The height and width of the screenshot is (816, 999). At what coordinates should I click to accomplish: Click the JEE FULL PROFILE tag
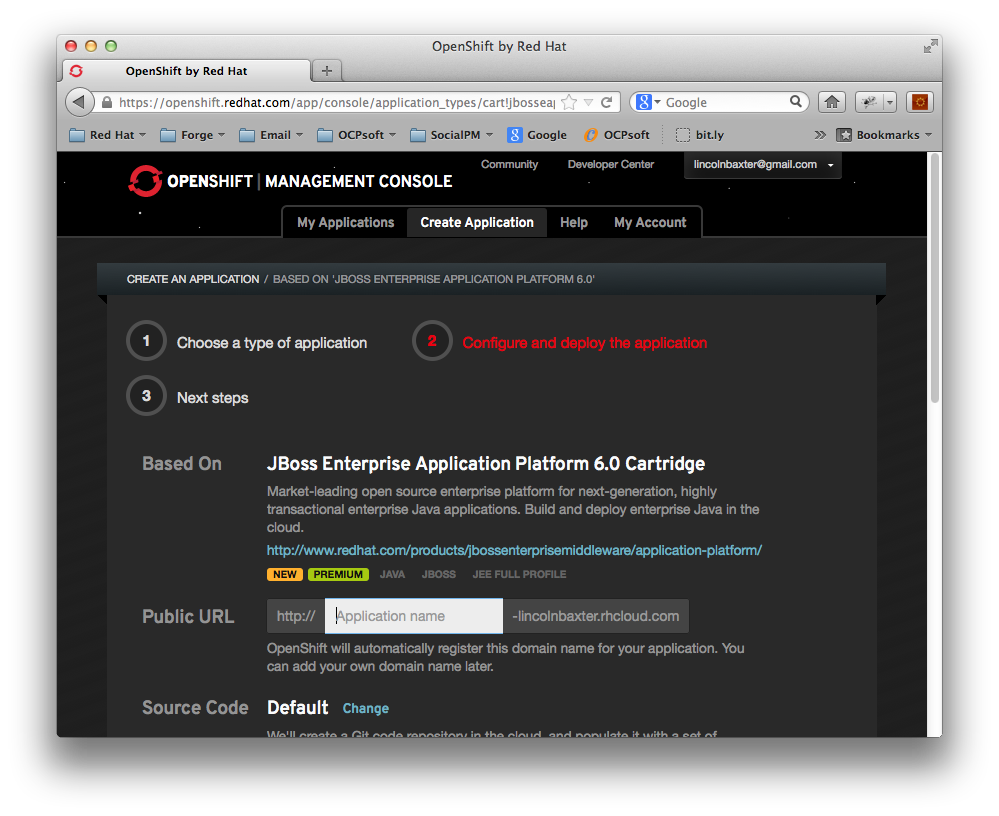coord(519,575)
